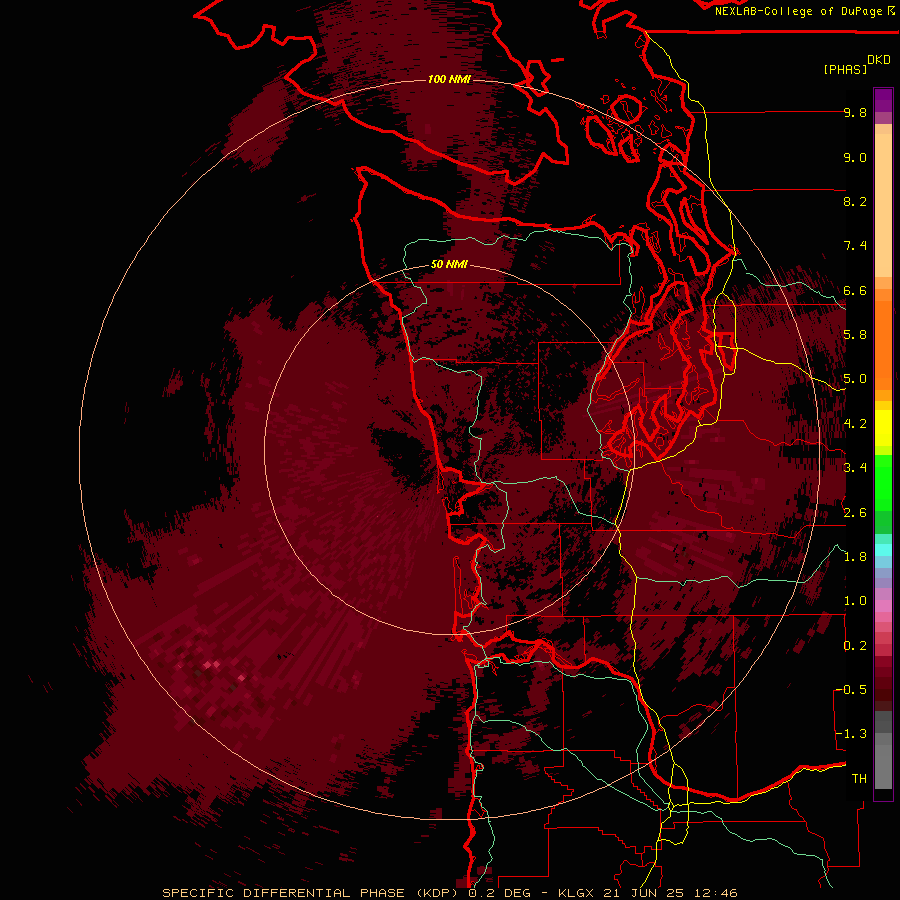Click the 8.2 legend value
Viewport: 900px width, 900px height.
tap(855, 201)
